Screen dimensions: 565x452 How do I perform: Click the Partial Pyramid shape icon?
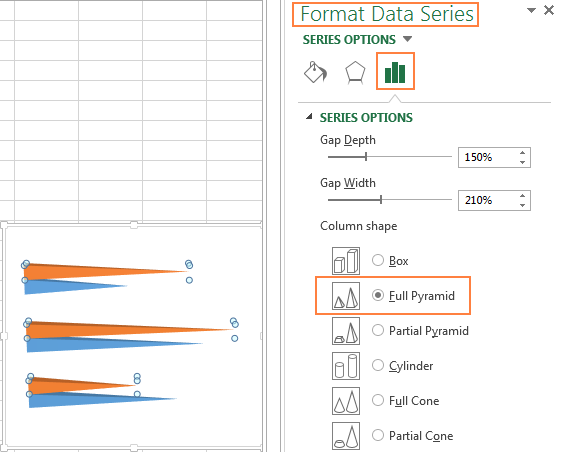tap(346, 331)
